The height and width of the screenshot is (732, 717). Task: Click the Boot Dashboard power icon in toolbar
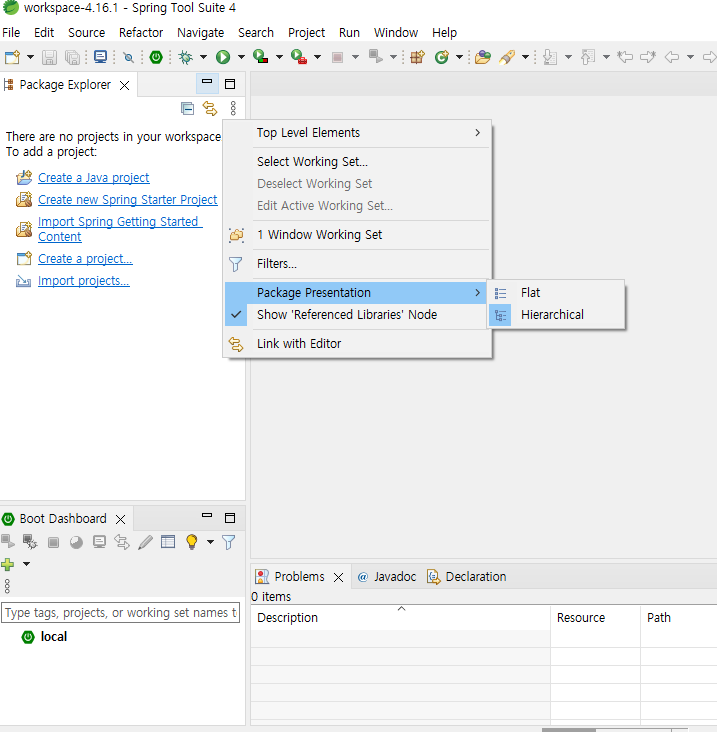(156, 57)
